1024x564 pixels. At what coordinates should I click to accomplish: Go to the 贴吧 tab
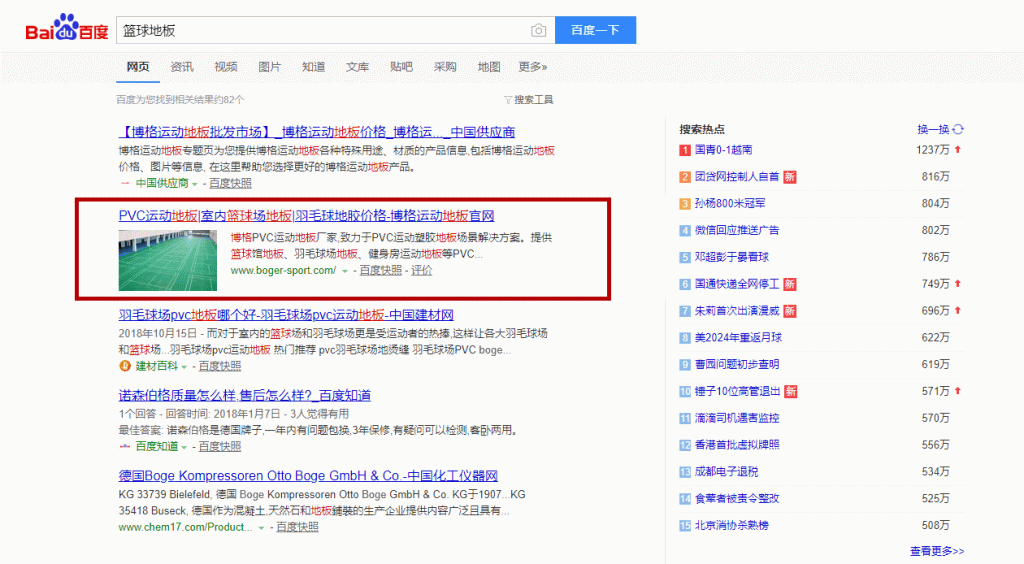[401, 67]
